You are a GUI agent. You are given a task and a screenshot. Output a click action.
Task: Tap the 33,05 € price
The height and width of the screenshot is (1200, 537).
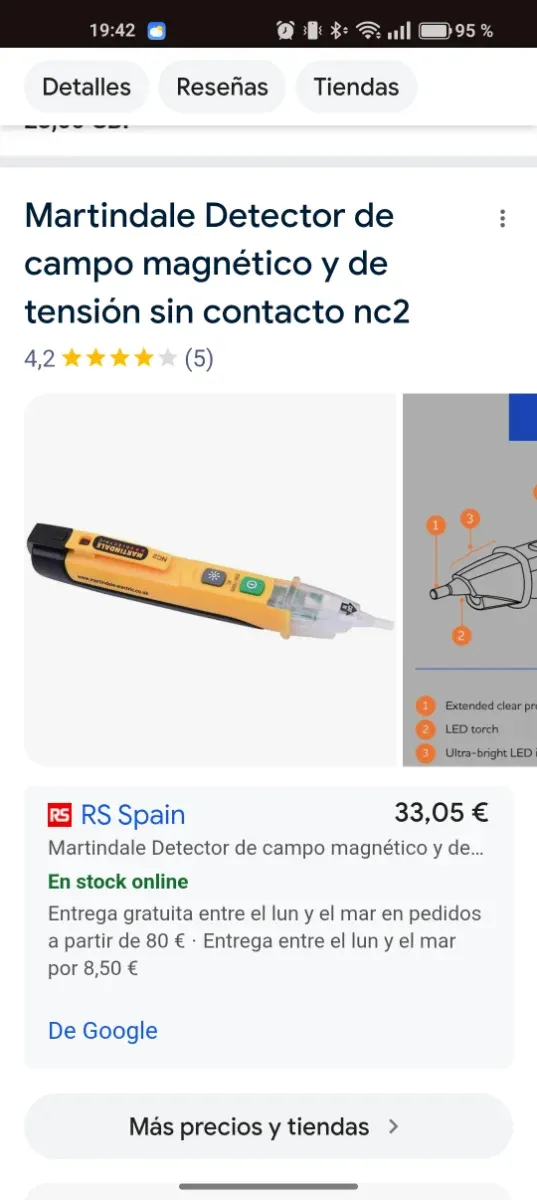point(441,812)
